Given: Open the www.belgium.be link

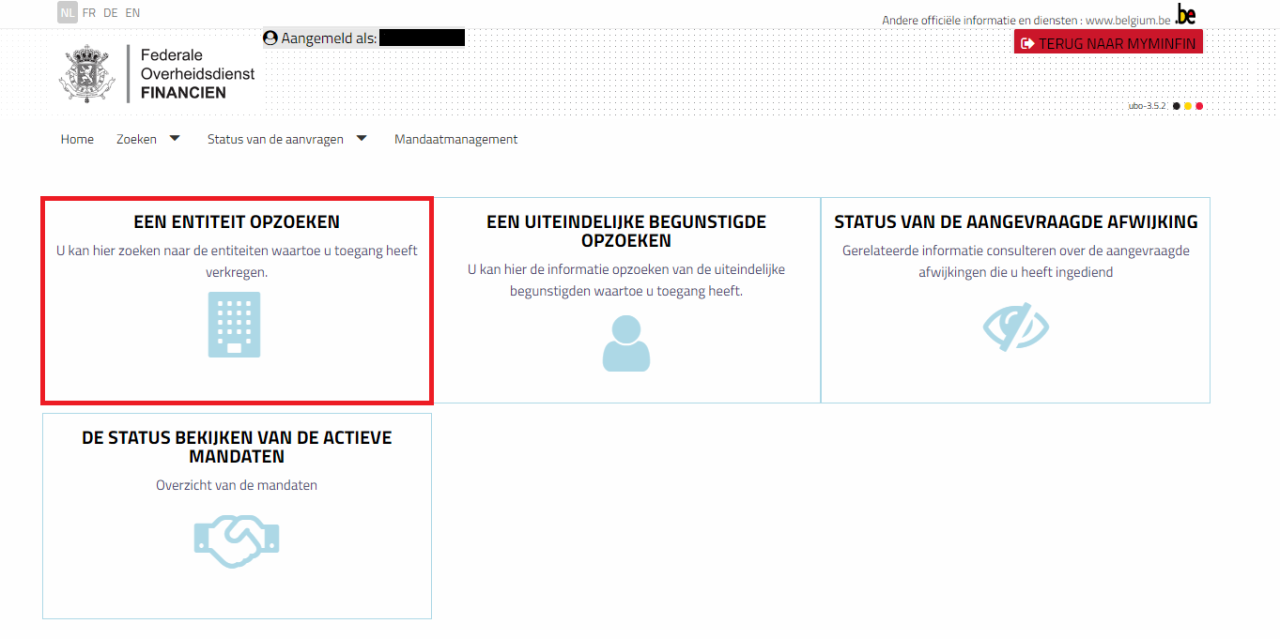Looking at the screenshot, I should click(1128, 20).
